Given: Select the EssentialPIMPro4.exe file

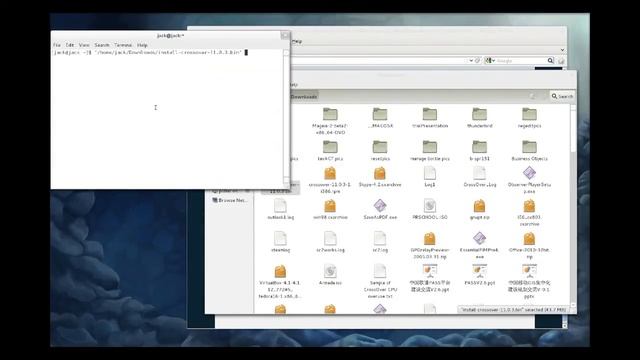Looking at the screenshot, I should 480,245.
